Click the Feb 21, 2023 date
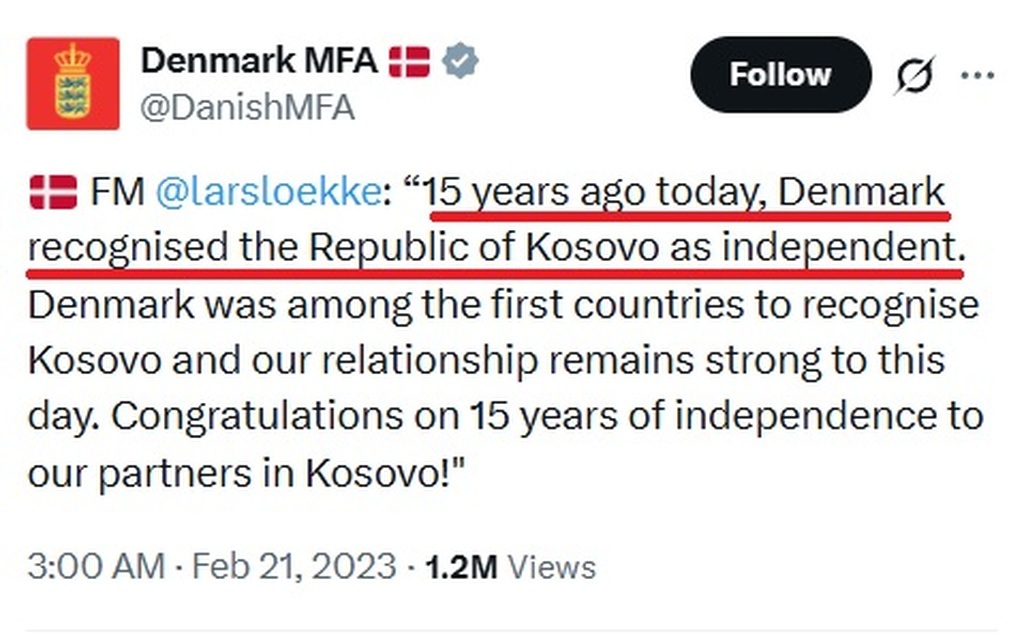The height and width of the screenshot is (634, 1024). (294, 567)
